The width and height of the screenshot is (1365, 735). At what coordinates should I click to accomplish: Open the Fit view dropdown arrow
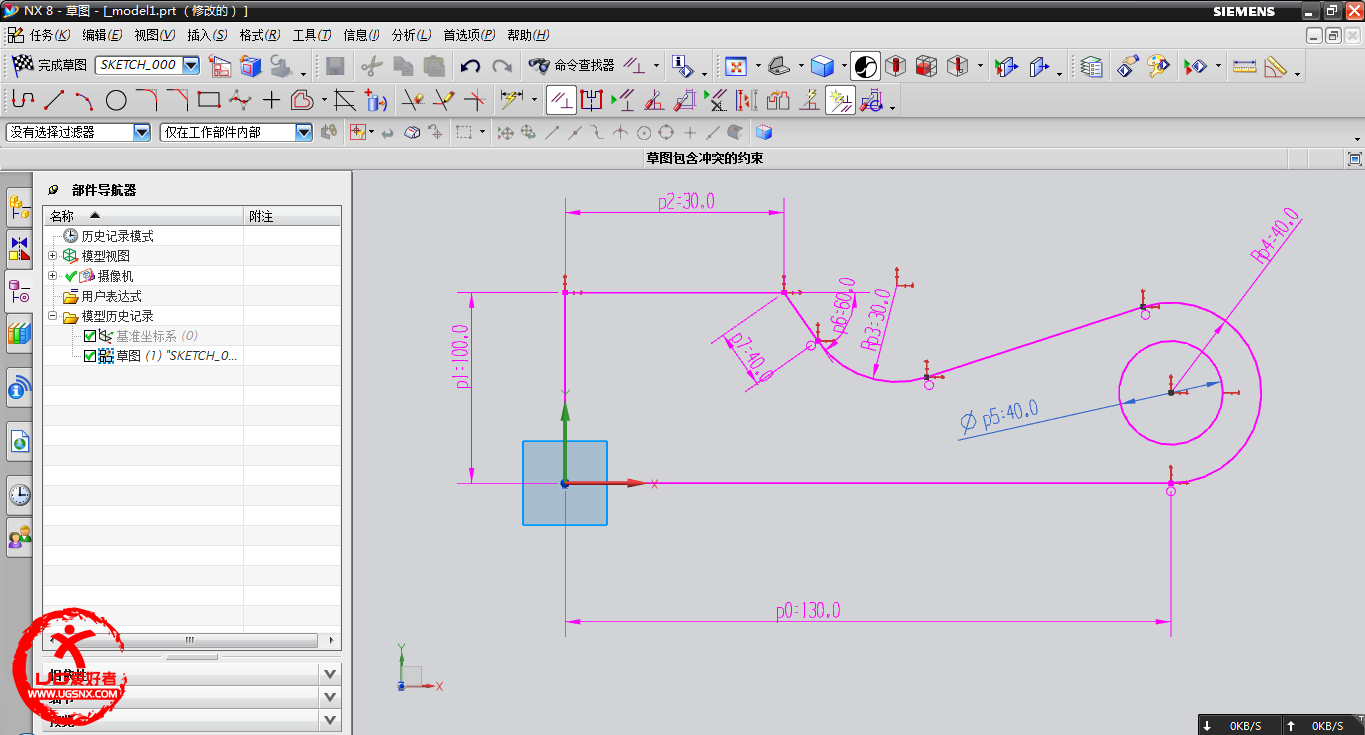759,66
